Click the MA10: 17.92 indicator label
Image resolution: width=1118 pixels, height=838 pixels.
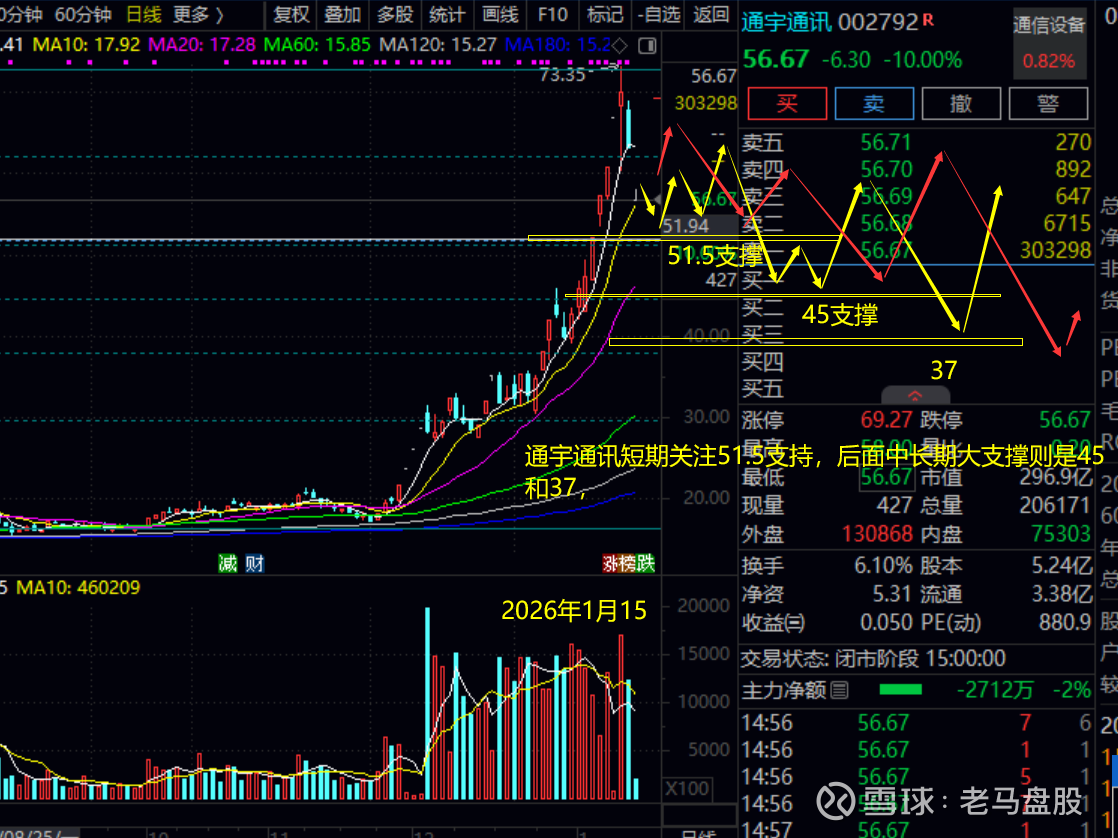(86, 45)
